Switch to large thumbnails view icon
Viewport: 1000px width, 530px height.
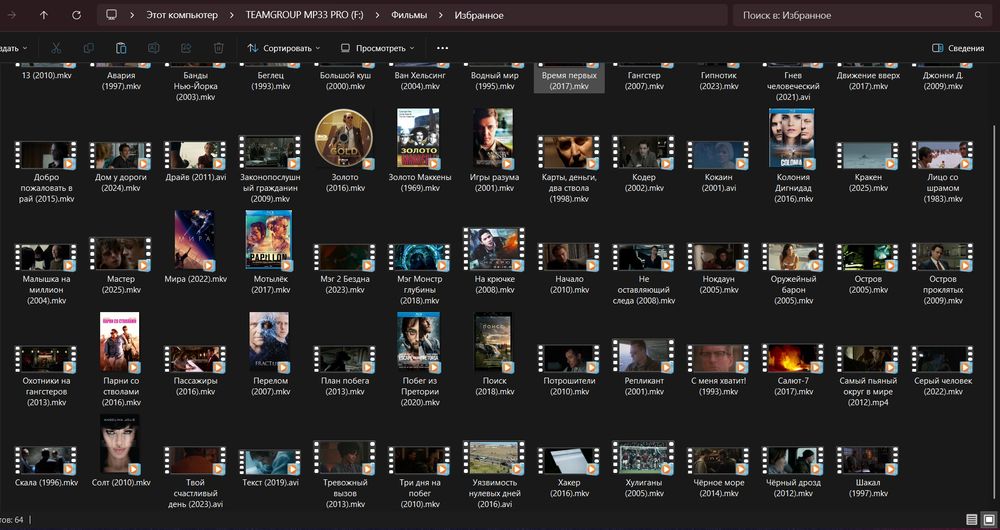click(x=989, y=519)
